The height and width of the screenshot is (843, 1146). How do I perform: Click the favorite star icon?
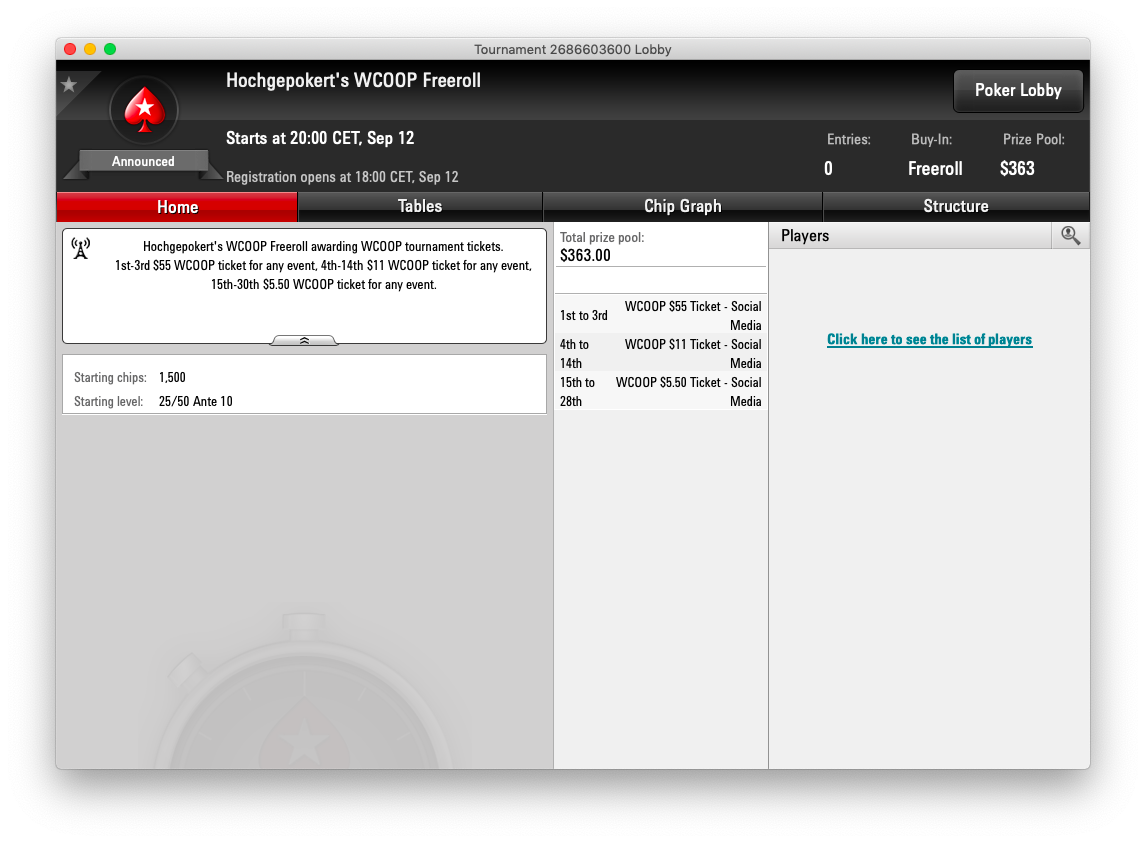69,85
